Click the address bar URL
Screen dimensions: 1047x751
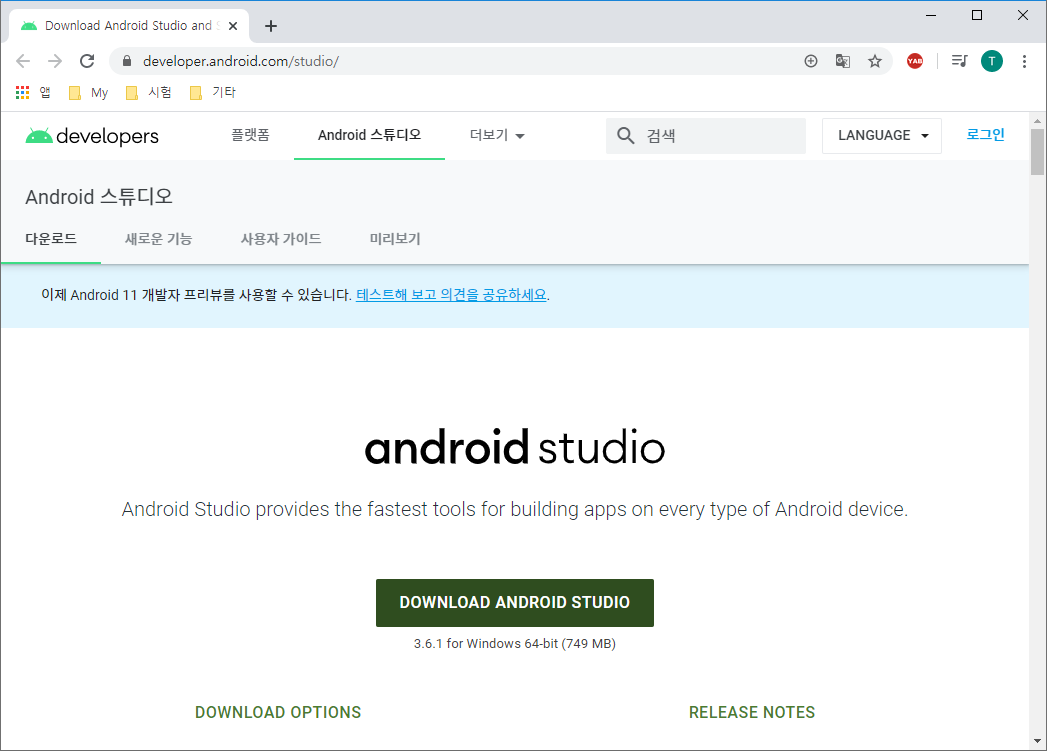tap(241, 61)
